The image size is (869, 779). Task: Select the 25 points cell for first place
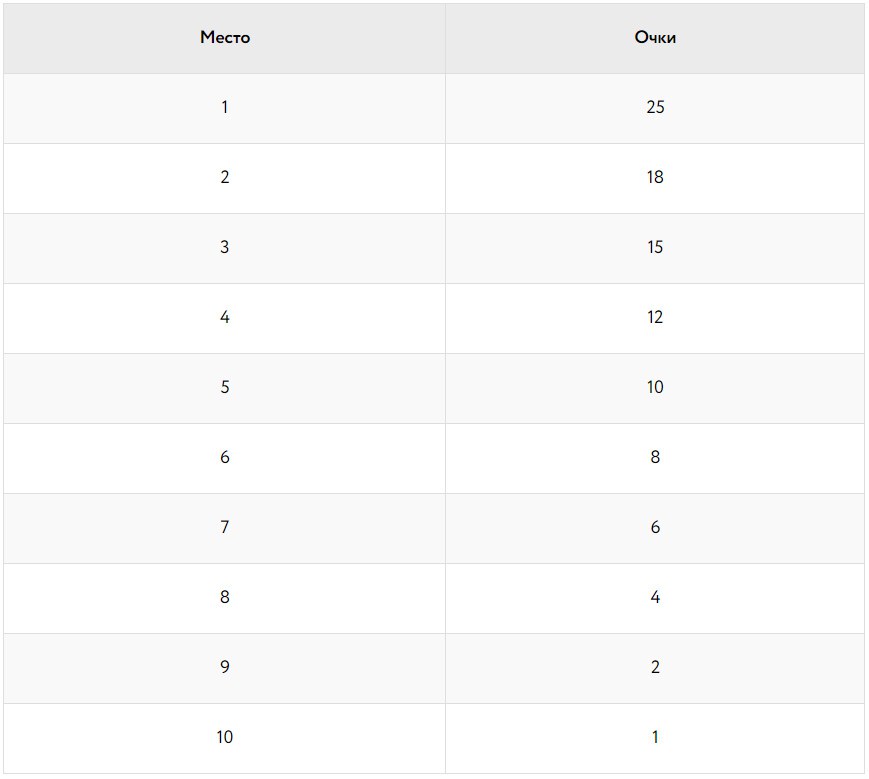coord(655,107)
